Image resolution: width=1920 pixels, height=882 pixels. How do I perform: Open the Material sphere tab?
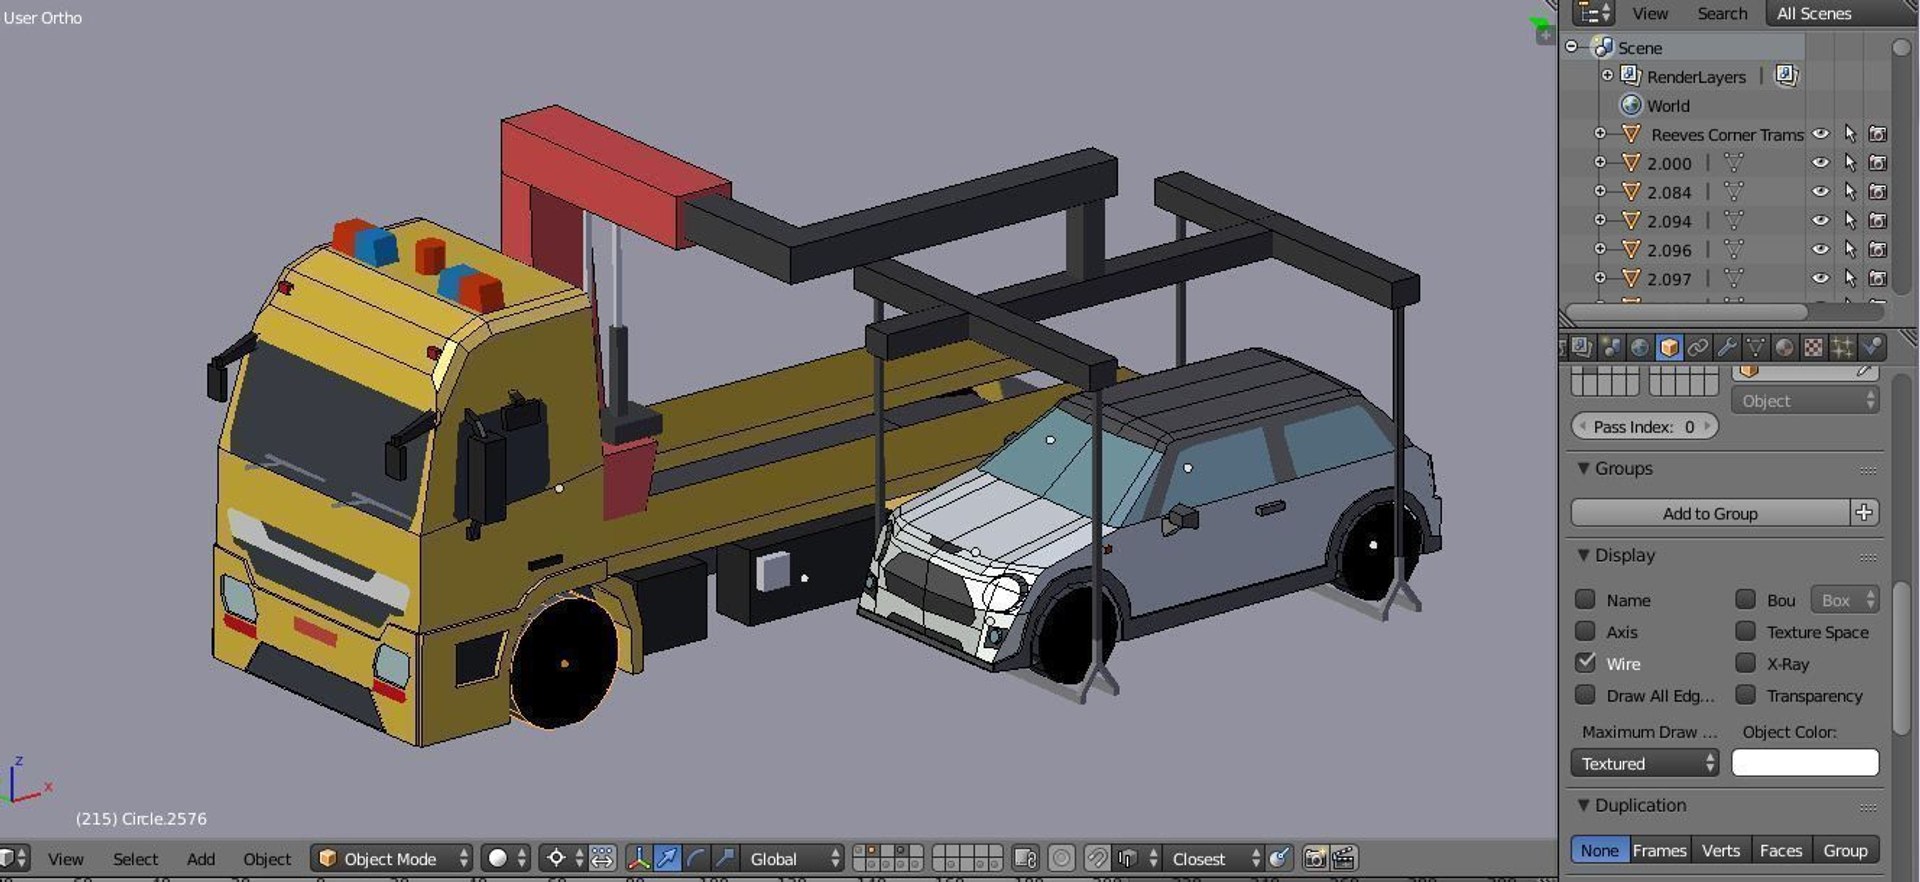[1784, 347]
